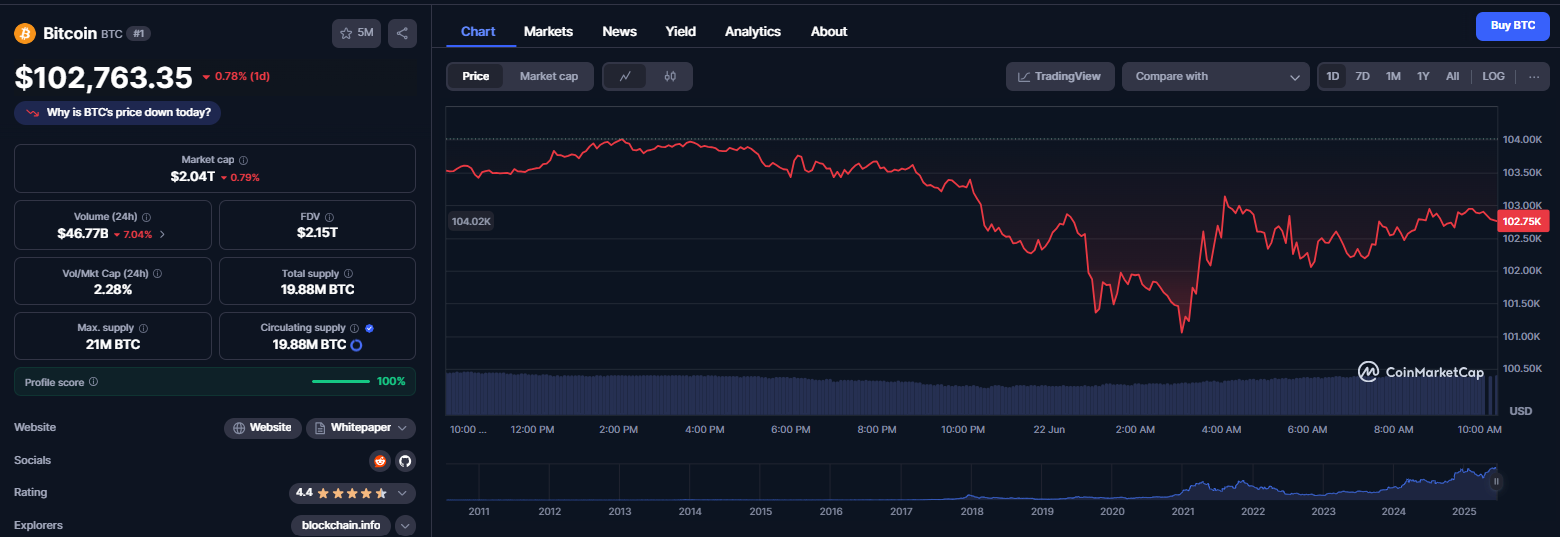Screen dimensions: 1560x537
Task: Set chart range to All
Action: (x=1452, y=76)
